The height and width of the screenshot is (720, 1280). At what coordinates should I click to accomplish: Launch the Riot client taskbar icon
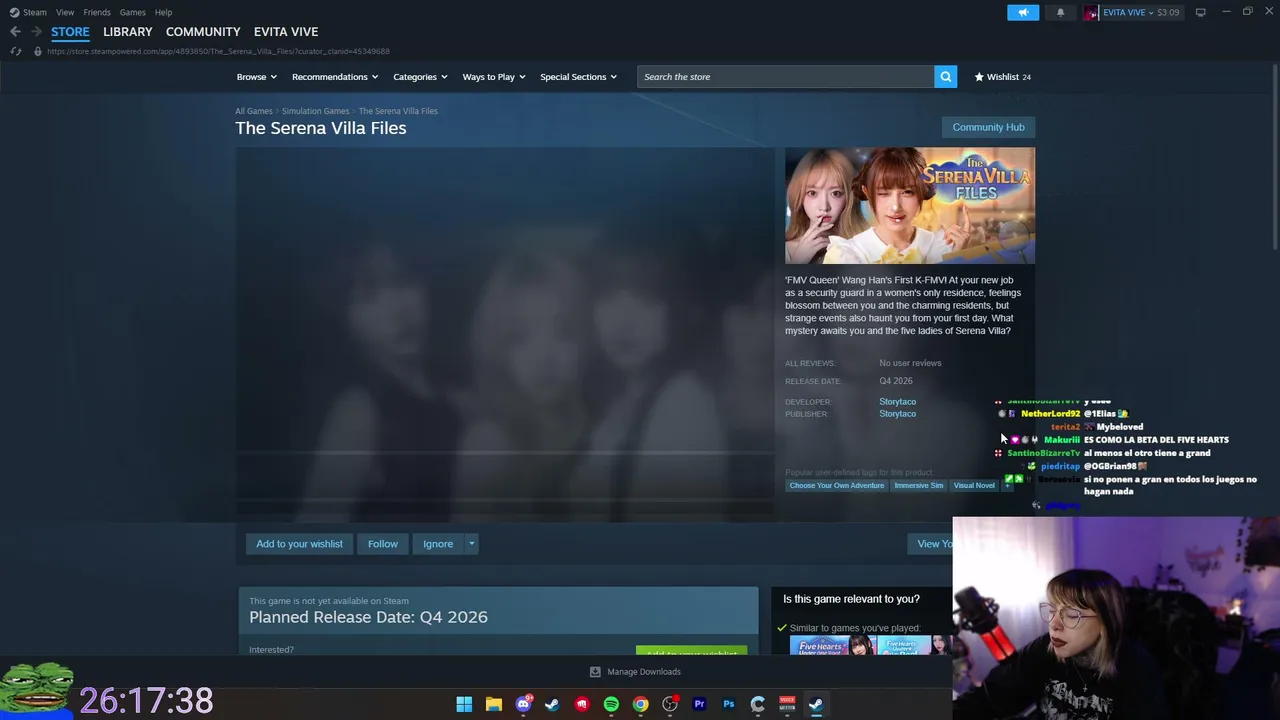pos(582,704)
